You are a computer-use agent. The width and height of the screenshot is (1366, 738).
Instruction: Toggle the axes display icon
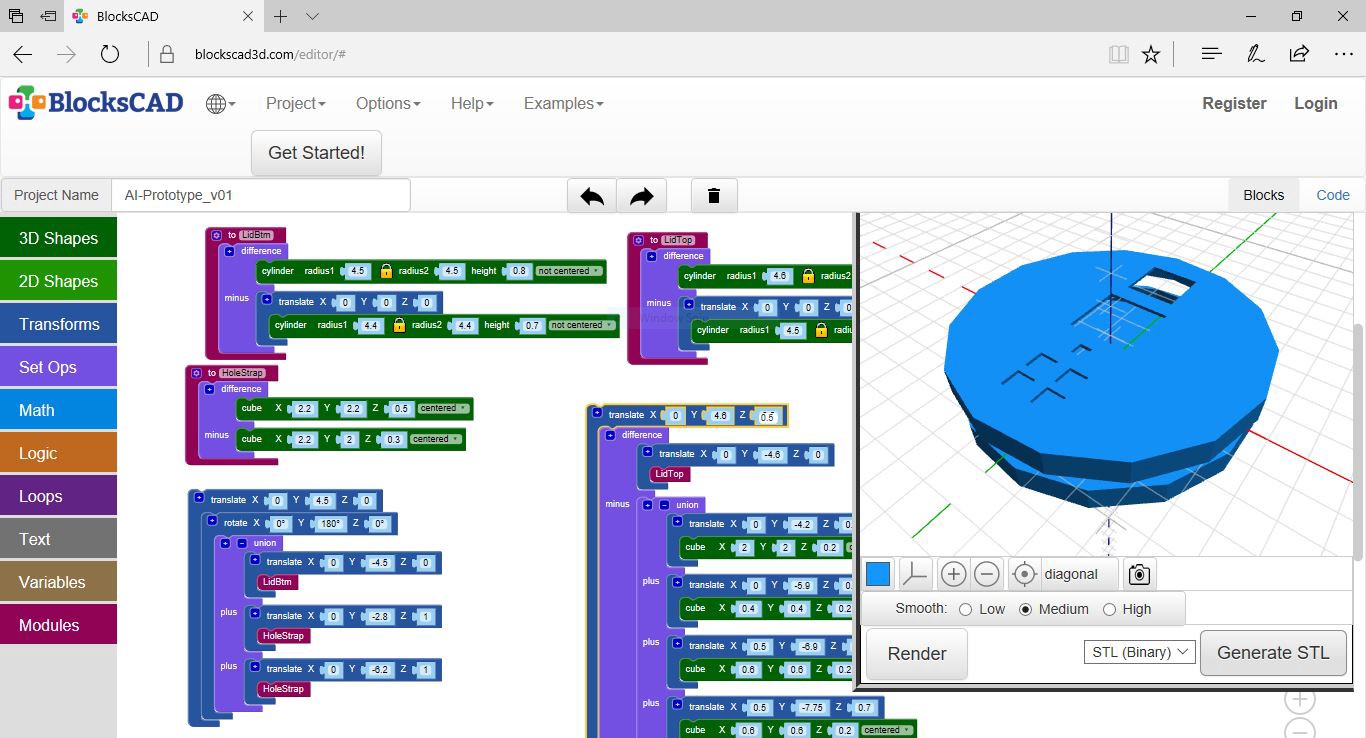pyautogui.click(x=915, y=573)
